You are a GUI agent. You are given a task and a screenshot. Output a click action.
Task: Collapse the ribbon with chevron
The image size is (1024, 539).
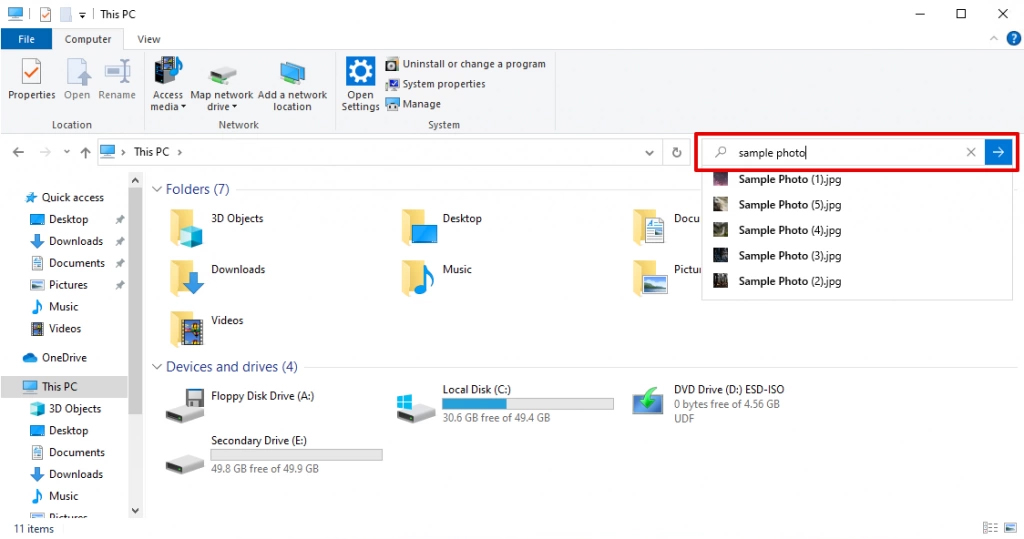[993, 39]
